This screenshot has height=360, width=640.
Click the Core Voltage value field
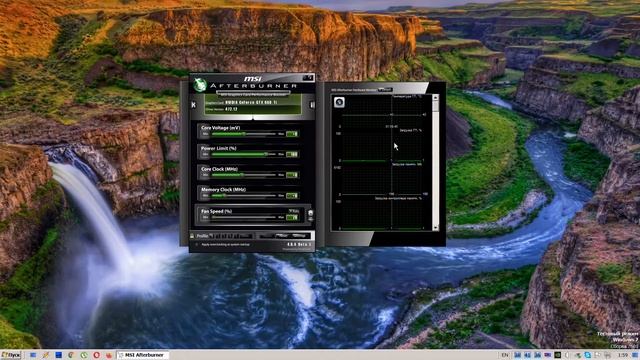click(x=292, y=134)
